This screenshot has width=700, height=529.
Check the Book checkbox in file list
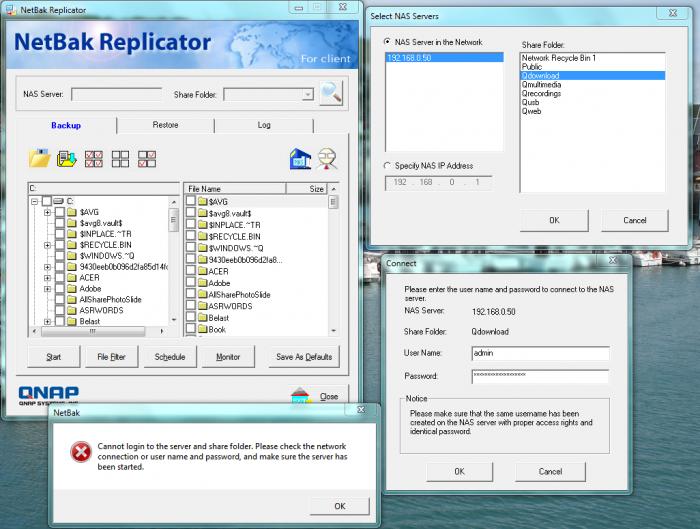[x=191, y=329]
